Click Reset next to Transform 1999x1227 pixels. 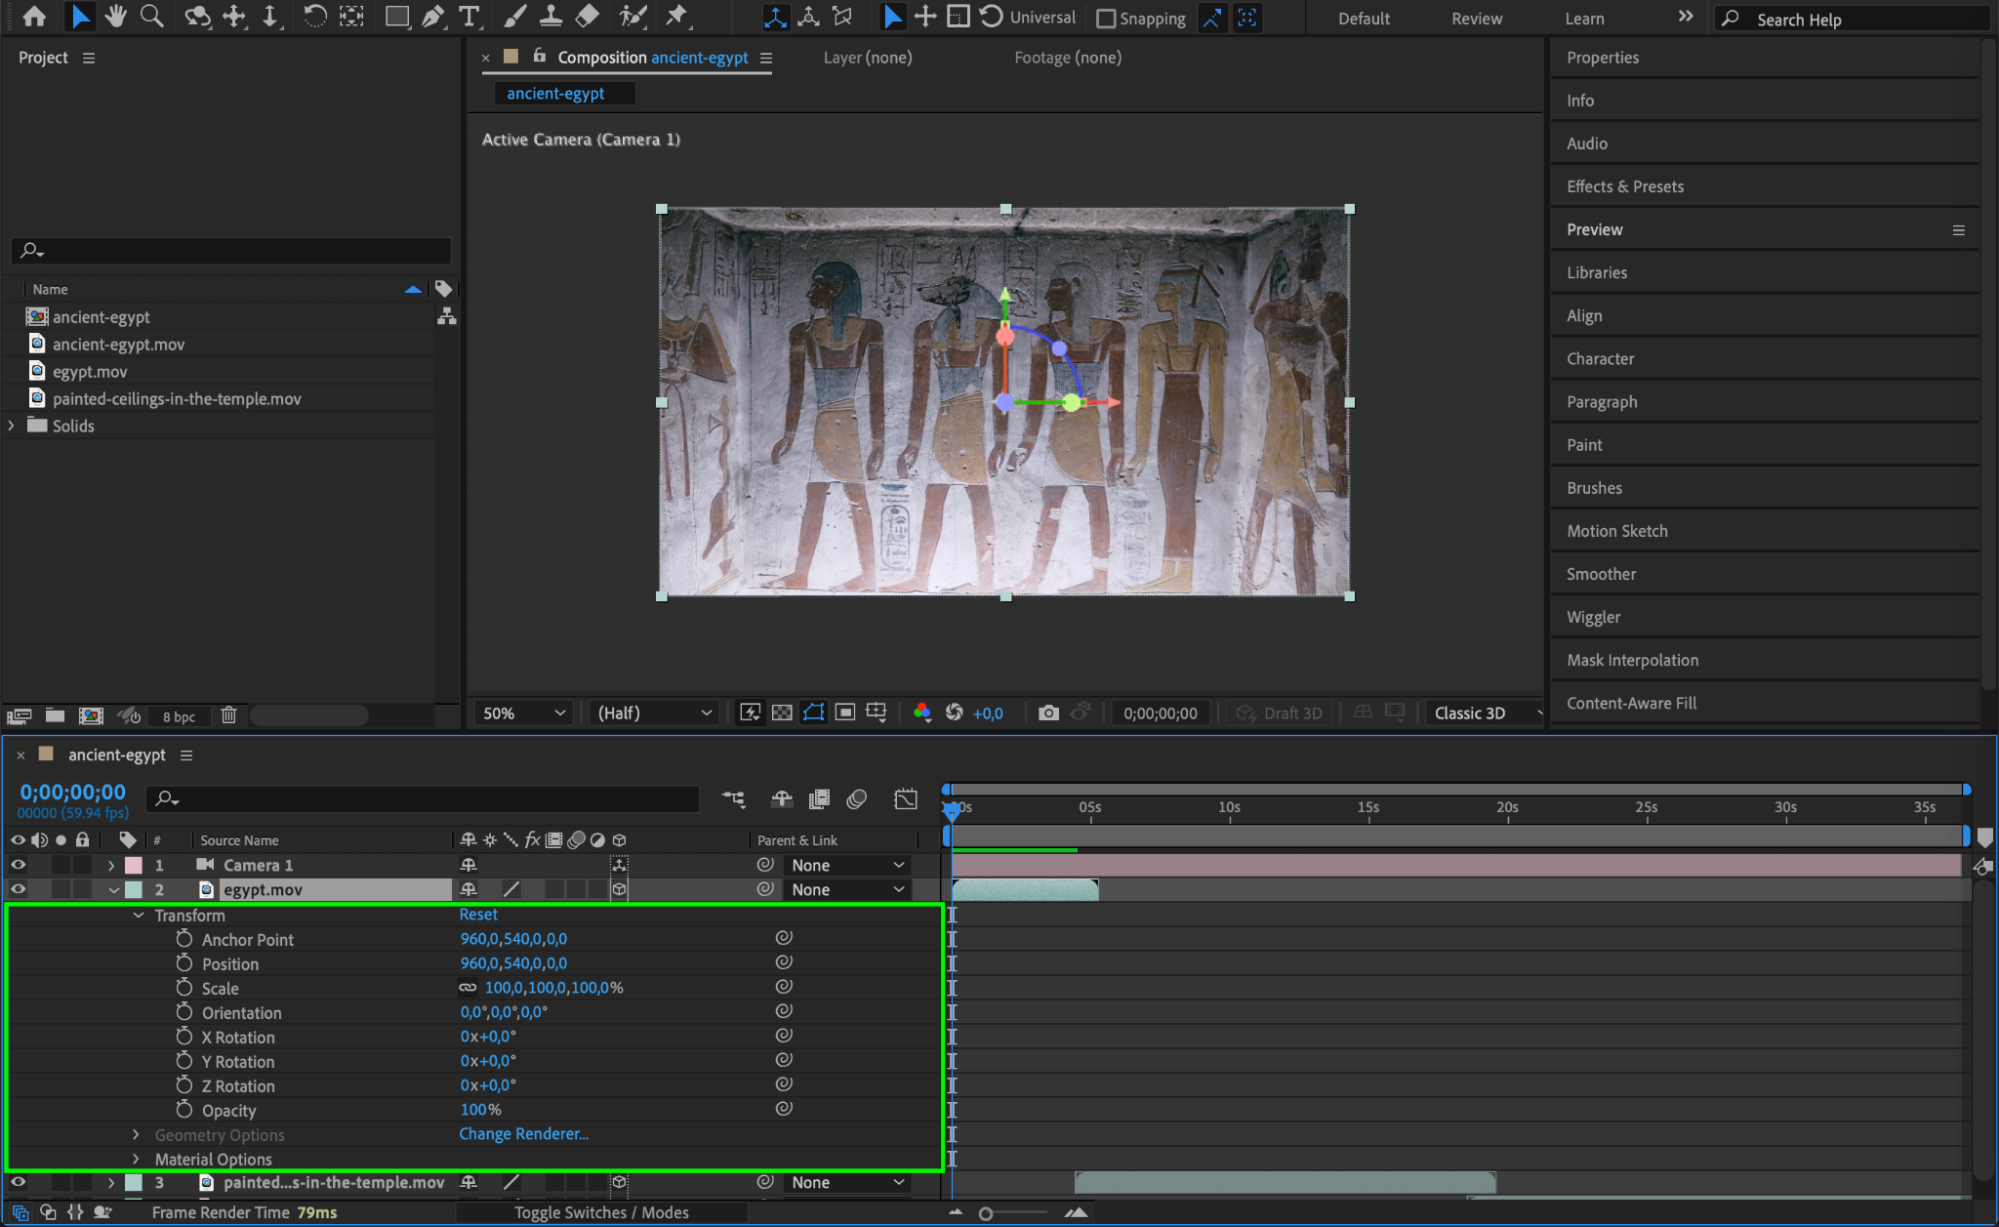478,915
